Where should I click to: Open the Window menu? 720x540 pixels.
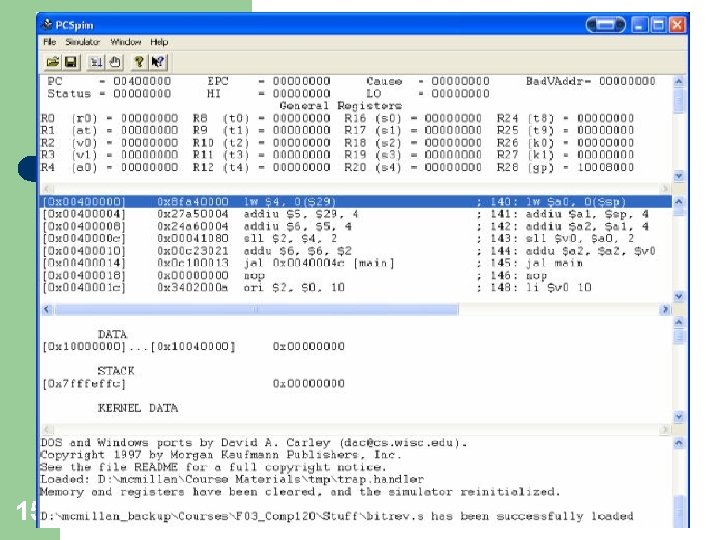126,42
